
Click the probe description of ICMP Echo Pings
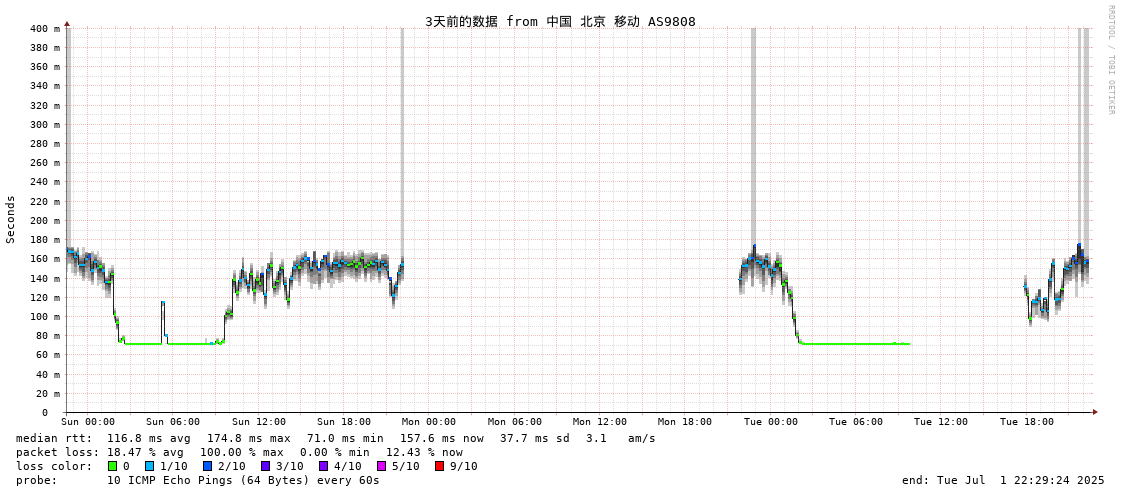(243, 480)
